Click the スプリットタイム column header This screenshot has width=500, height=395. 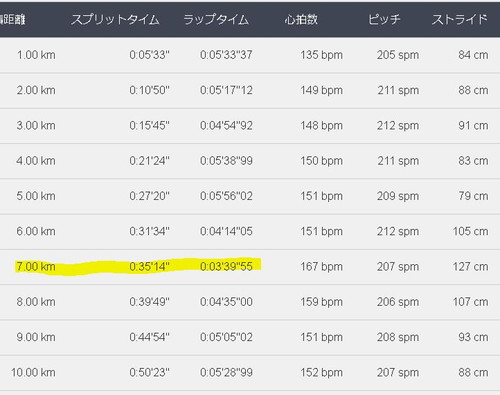pyautogui.click(x=115, y=20)
